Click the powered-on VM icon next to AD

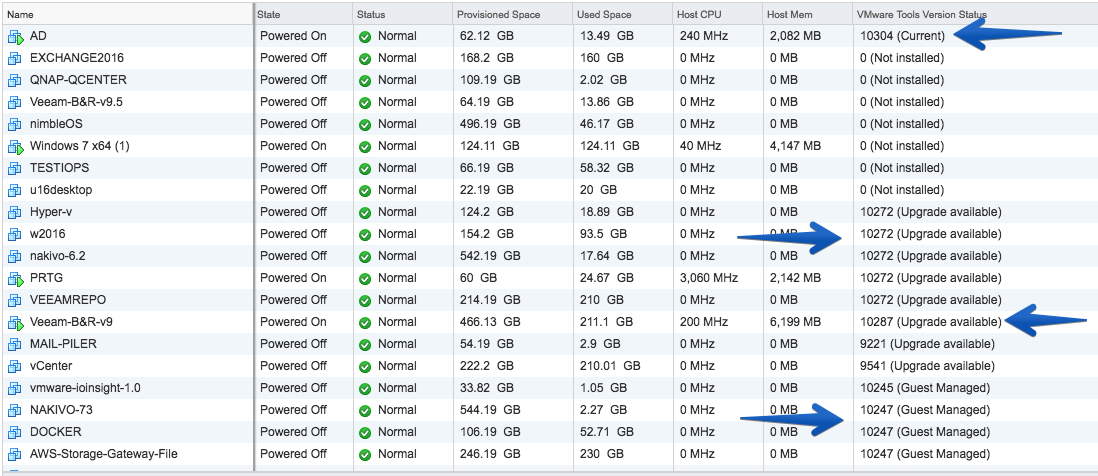(15, 36)
